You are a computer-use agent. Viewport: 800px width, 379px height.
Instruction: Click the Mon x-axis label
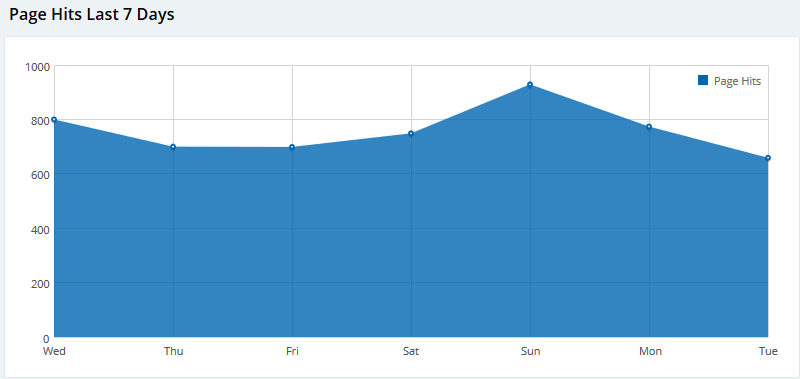point(651,351)
